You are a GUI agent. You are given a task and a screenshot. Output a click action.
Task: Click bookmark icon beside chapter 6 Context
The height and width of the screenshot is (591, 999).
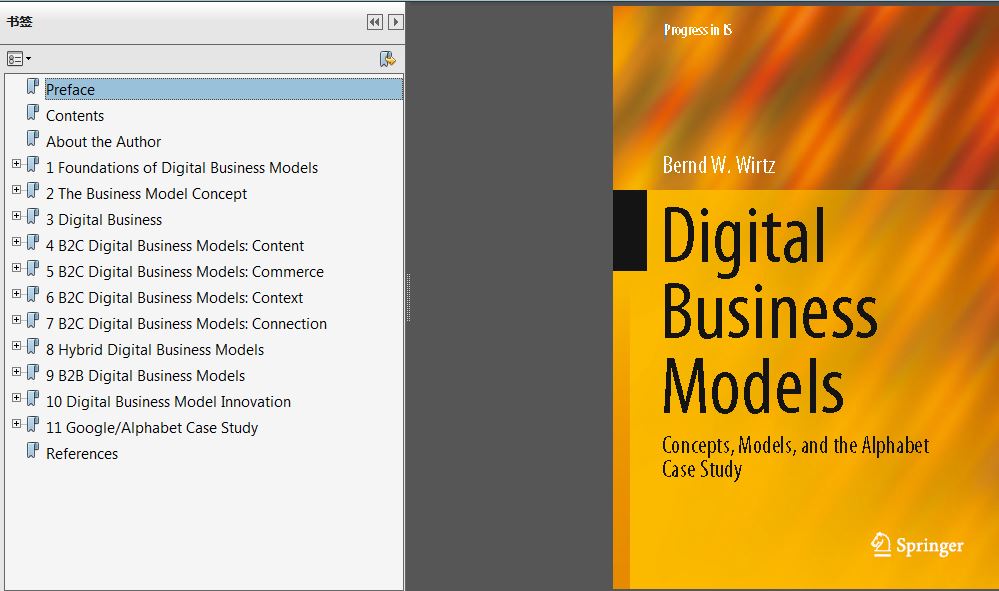pyautogui.click(x=32, y=295)
